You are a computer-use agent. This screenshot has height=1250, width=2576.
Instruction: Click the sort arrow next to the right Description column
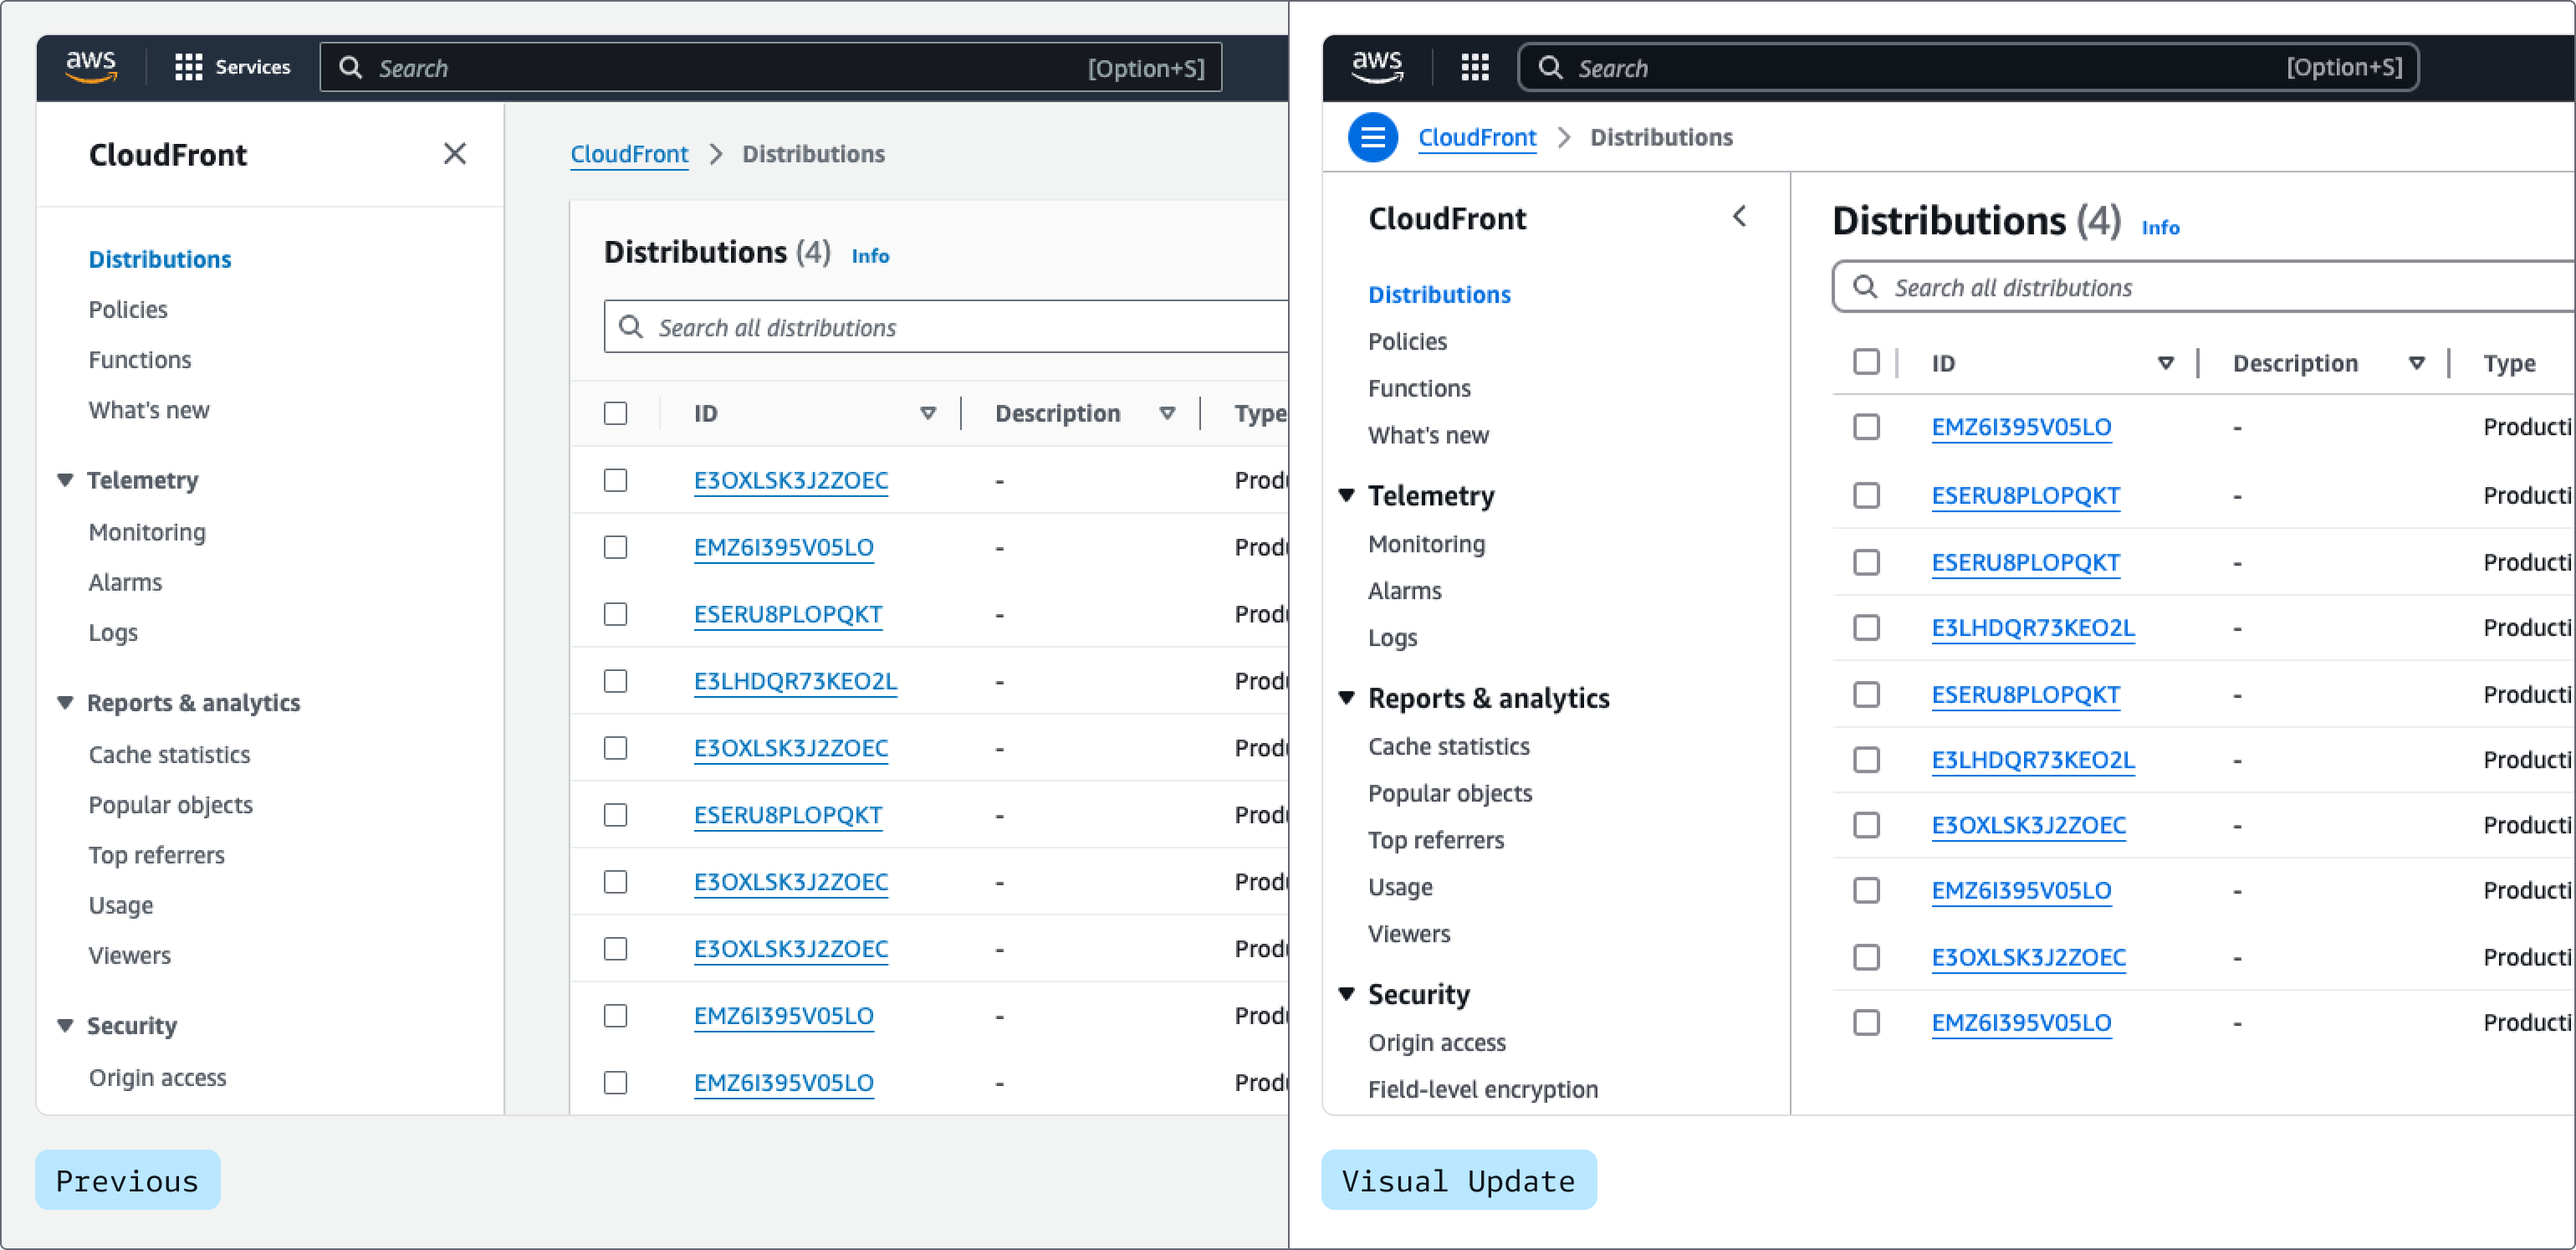[2416, 363]
